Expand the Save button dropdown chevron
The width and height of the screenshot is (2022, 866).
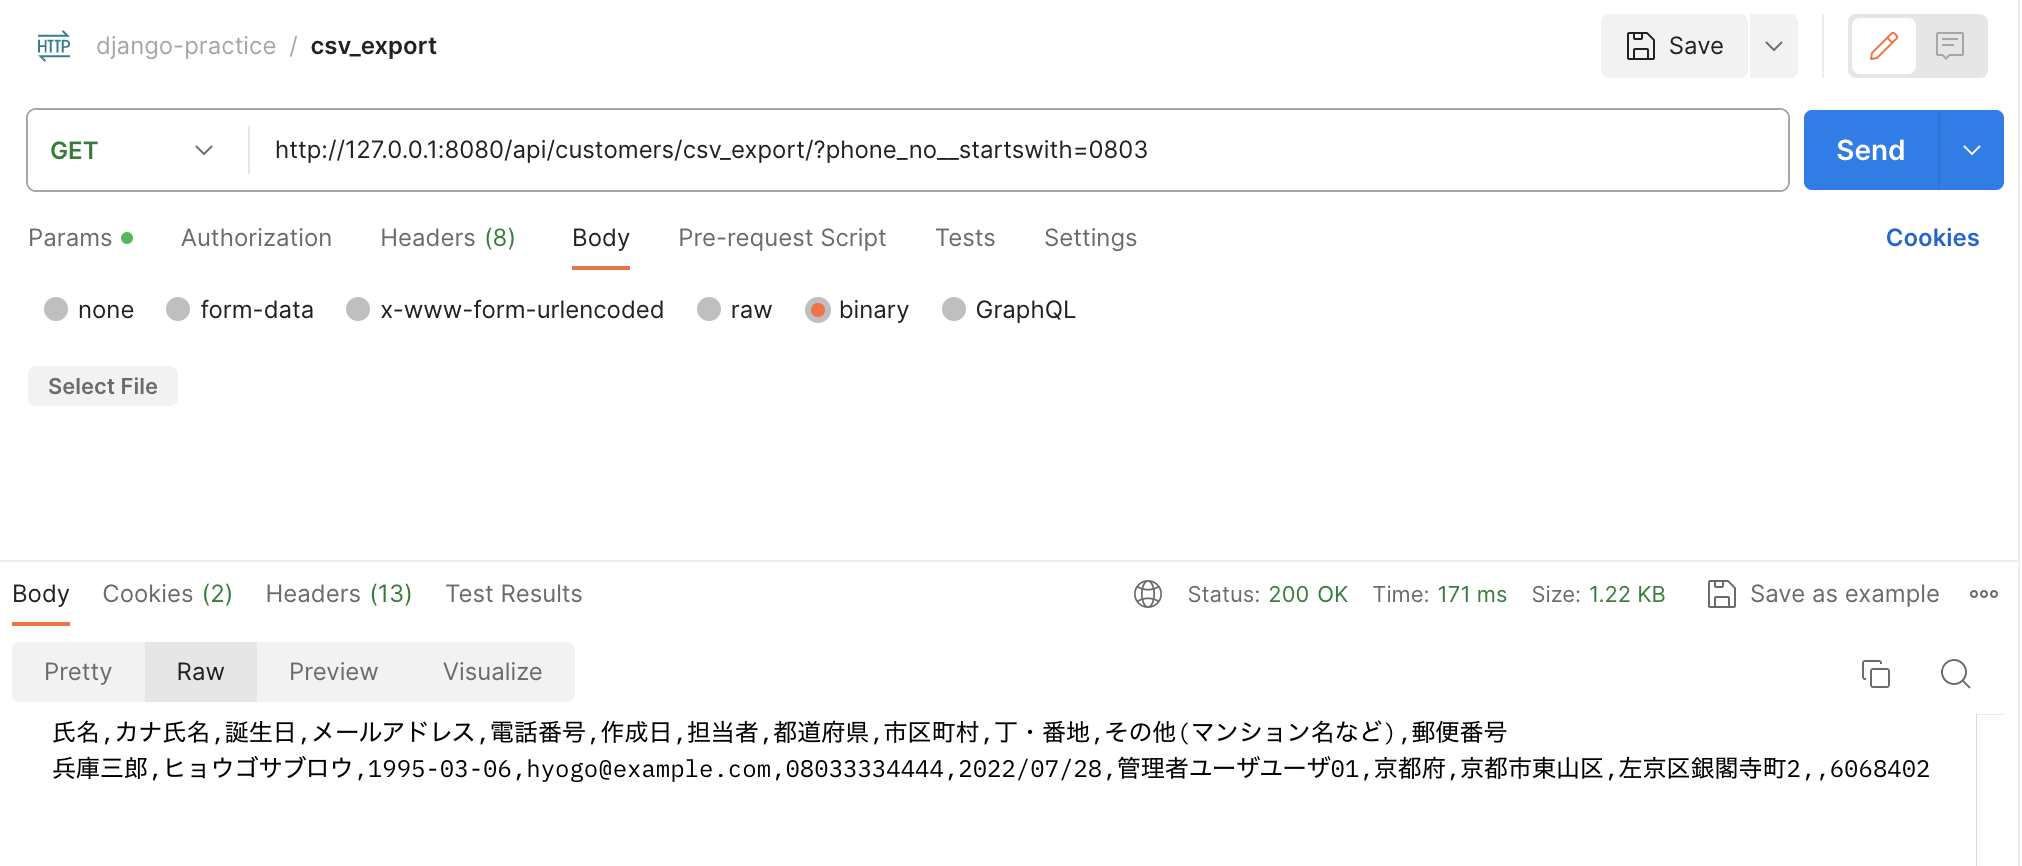[1773, 45]
